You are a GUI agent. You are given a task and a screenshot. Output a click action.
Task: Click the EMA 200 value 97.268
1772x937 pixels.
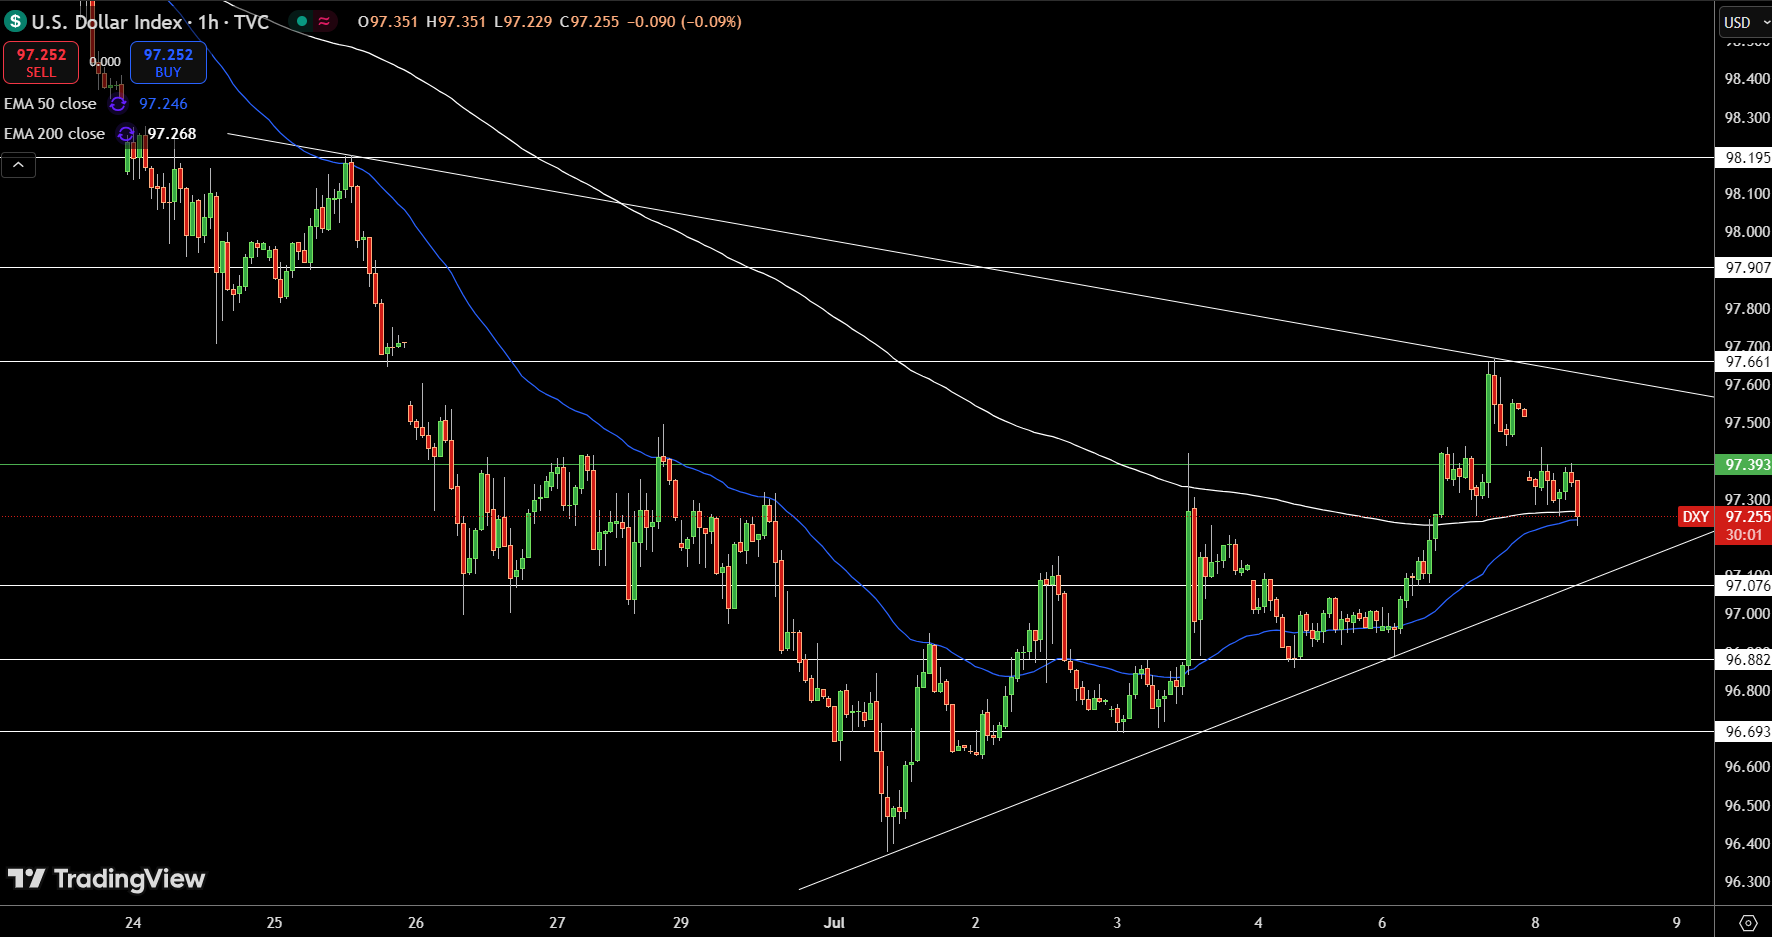pyautogui.click(x=171, y=134)
